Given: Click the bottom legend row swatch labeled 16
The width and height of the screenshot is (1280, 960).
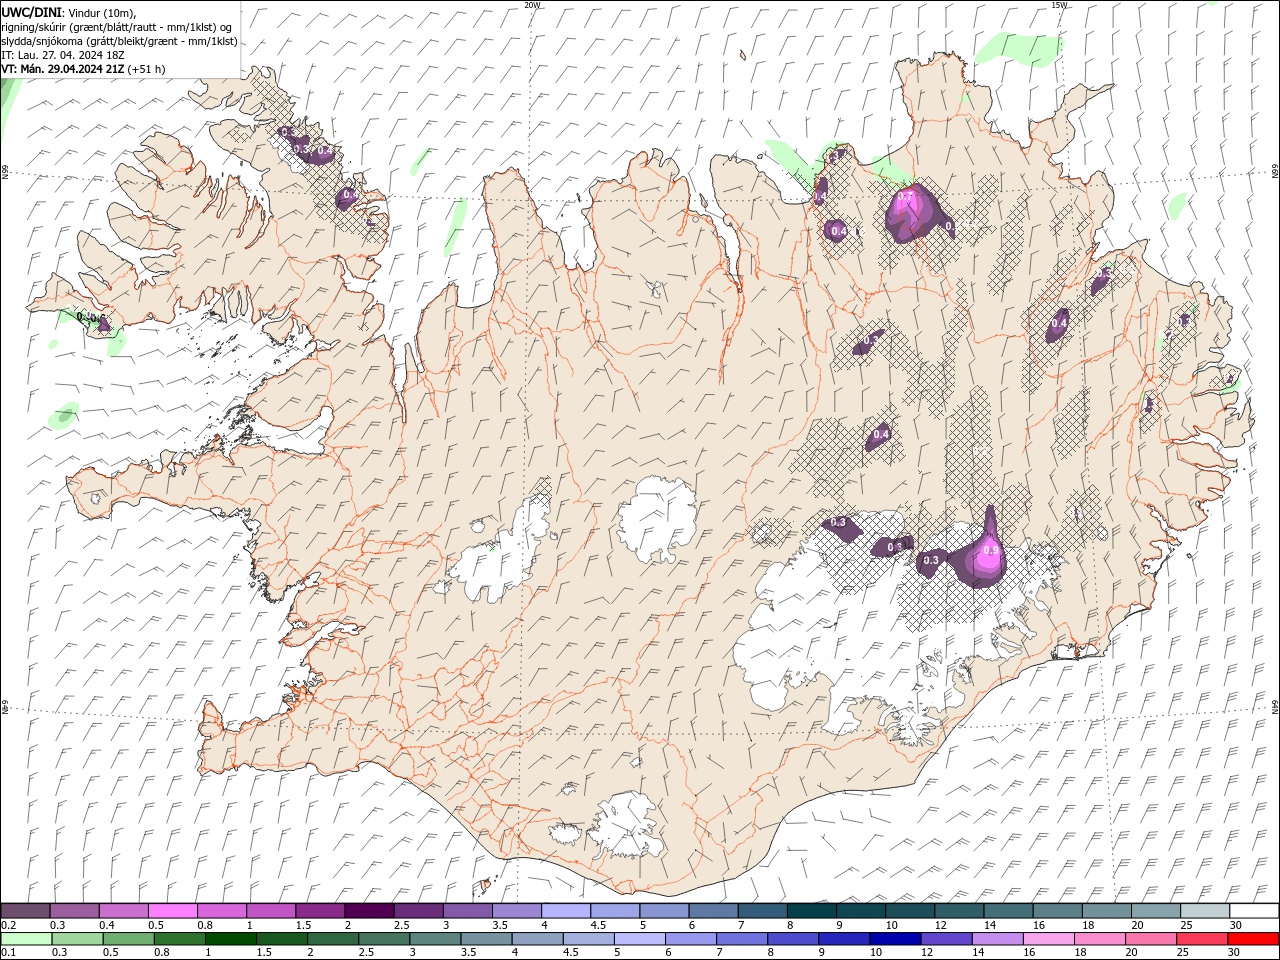Looking at the screenshot, I should click(1048, 939).
